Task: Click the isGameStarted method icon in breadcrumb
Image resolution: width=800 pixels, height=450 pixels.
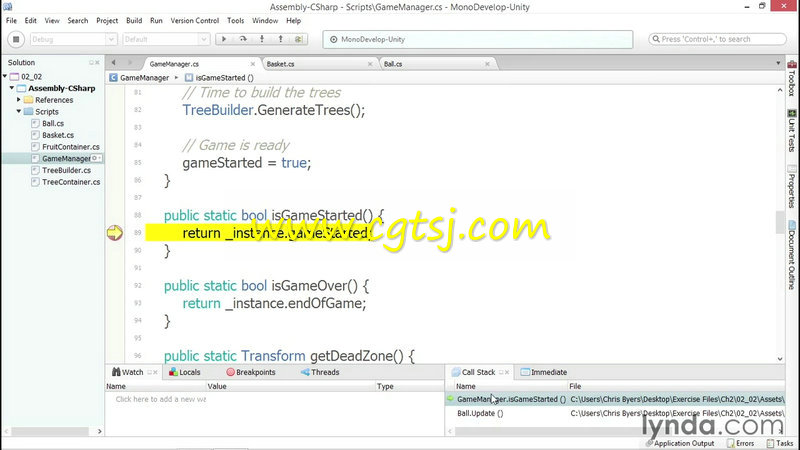Action: (x=189, y=78)
